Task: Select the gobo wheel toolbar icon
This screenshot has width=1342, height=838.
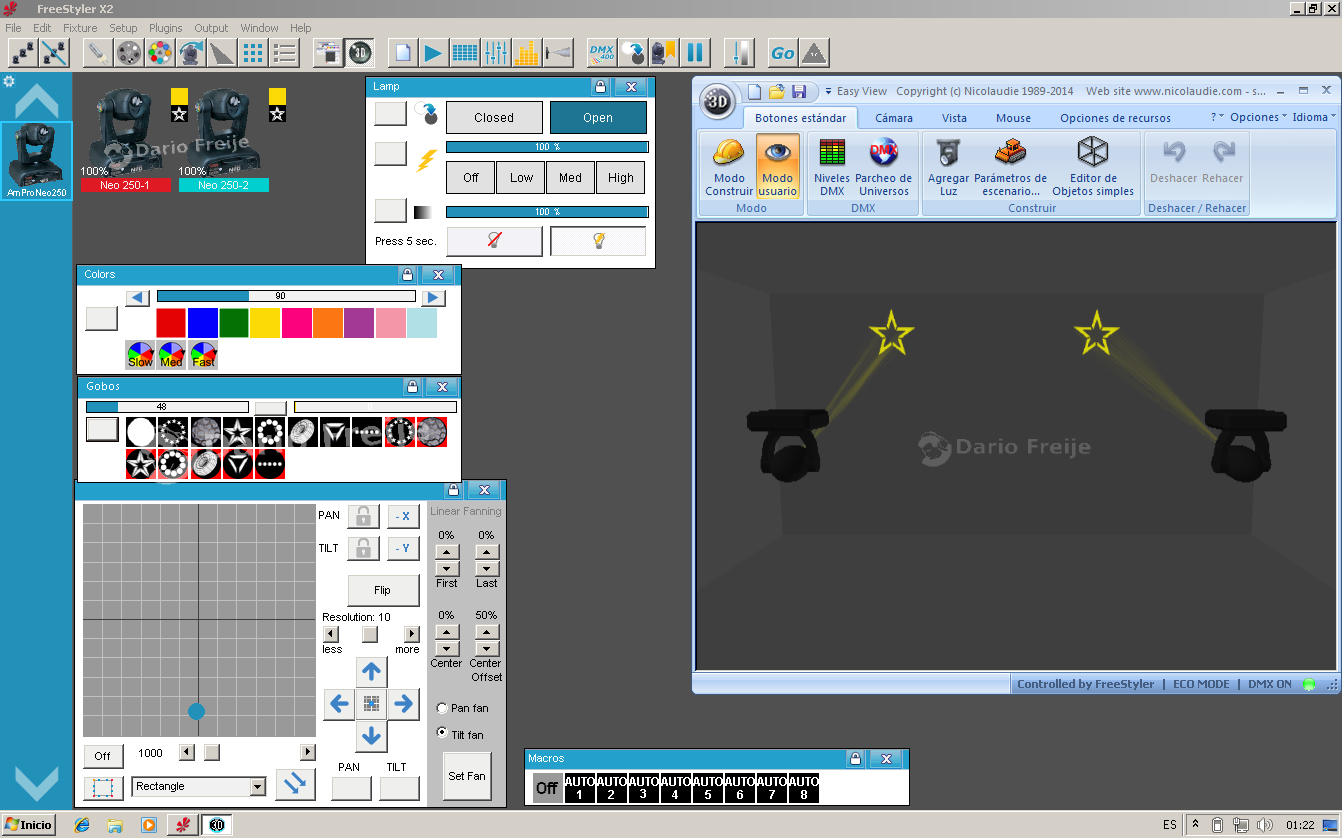Action: [x=127, y=52]
